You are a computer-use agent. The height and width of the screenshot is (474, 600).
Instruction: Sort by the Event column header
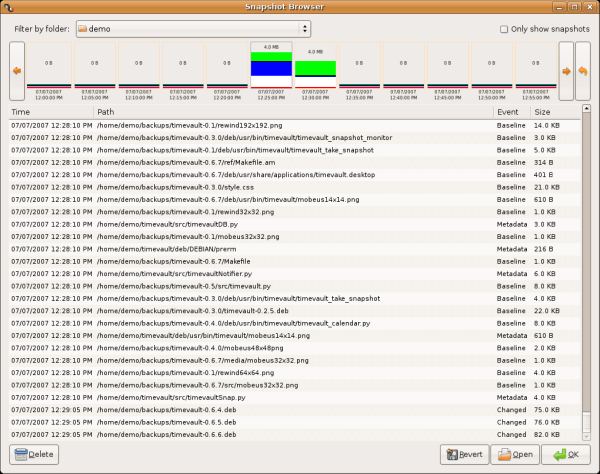510,112
